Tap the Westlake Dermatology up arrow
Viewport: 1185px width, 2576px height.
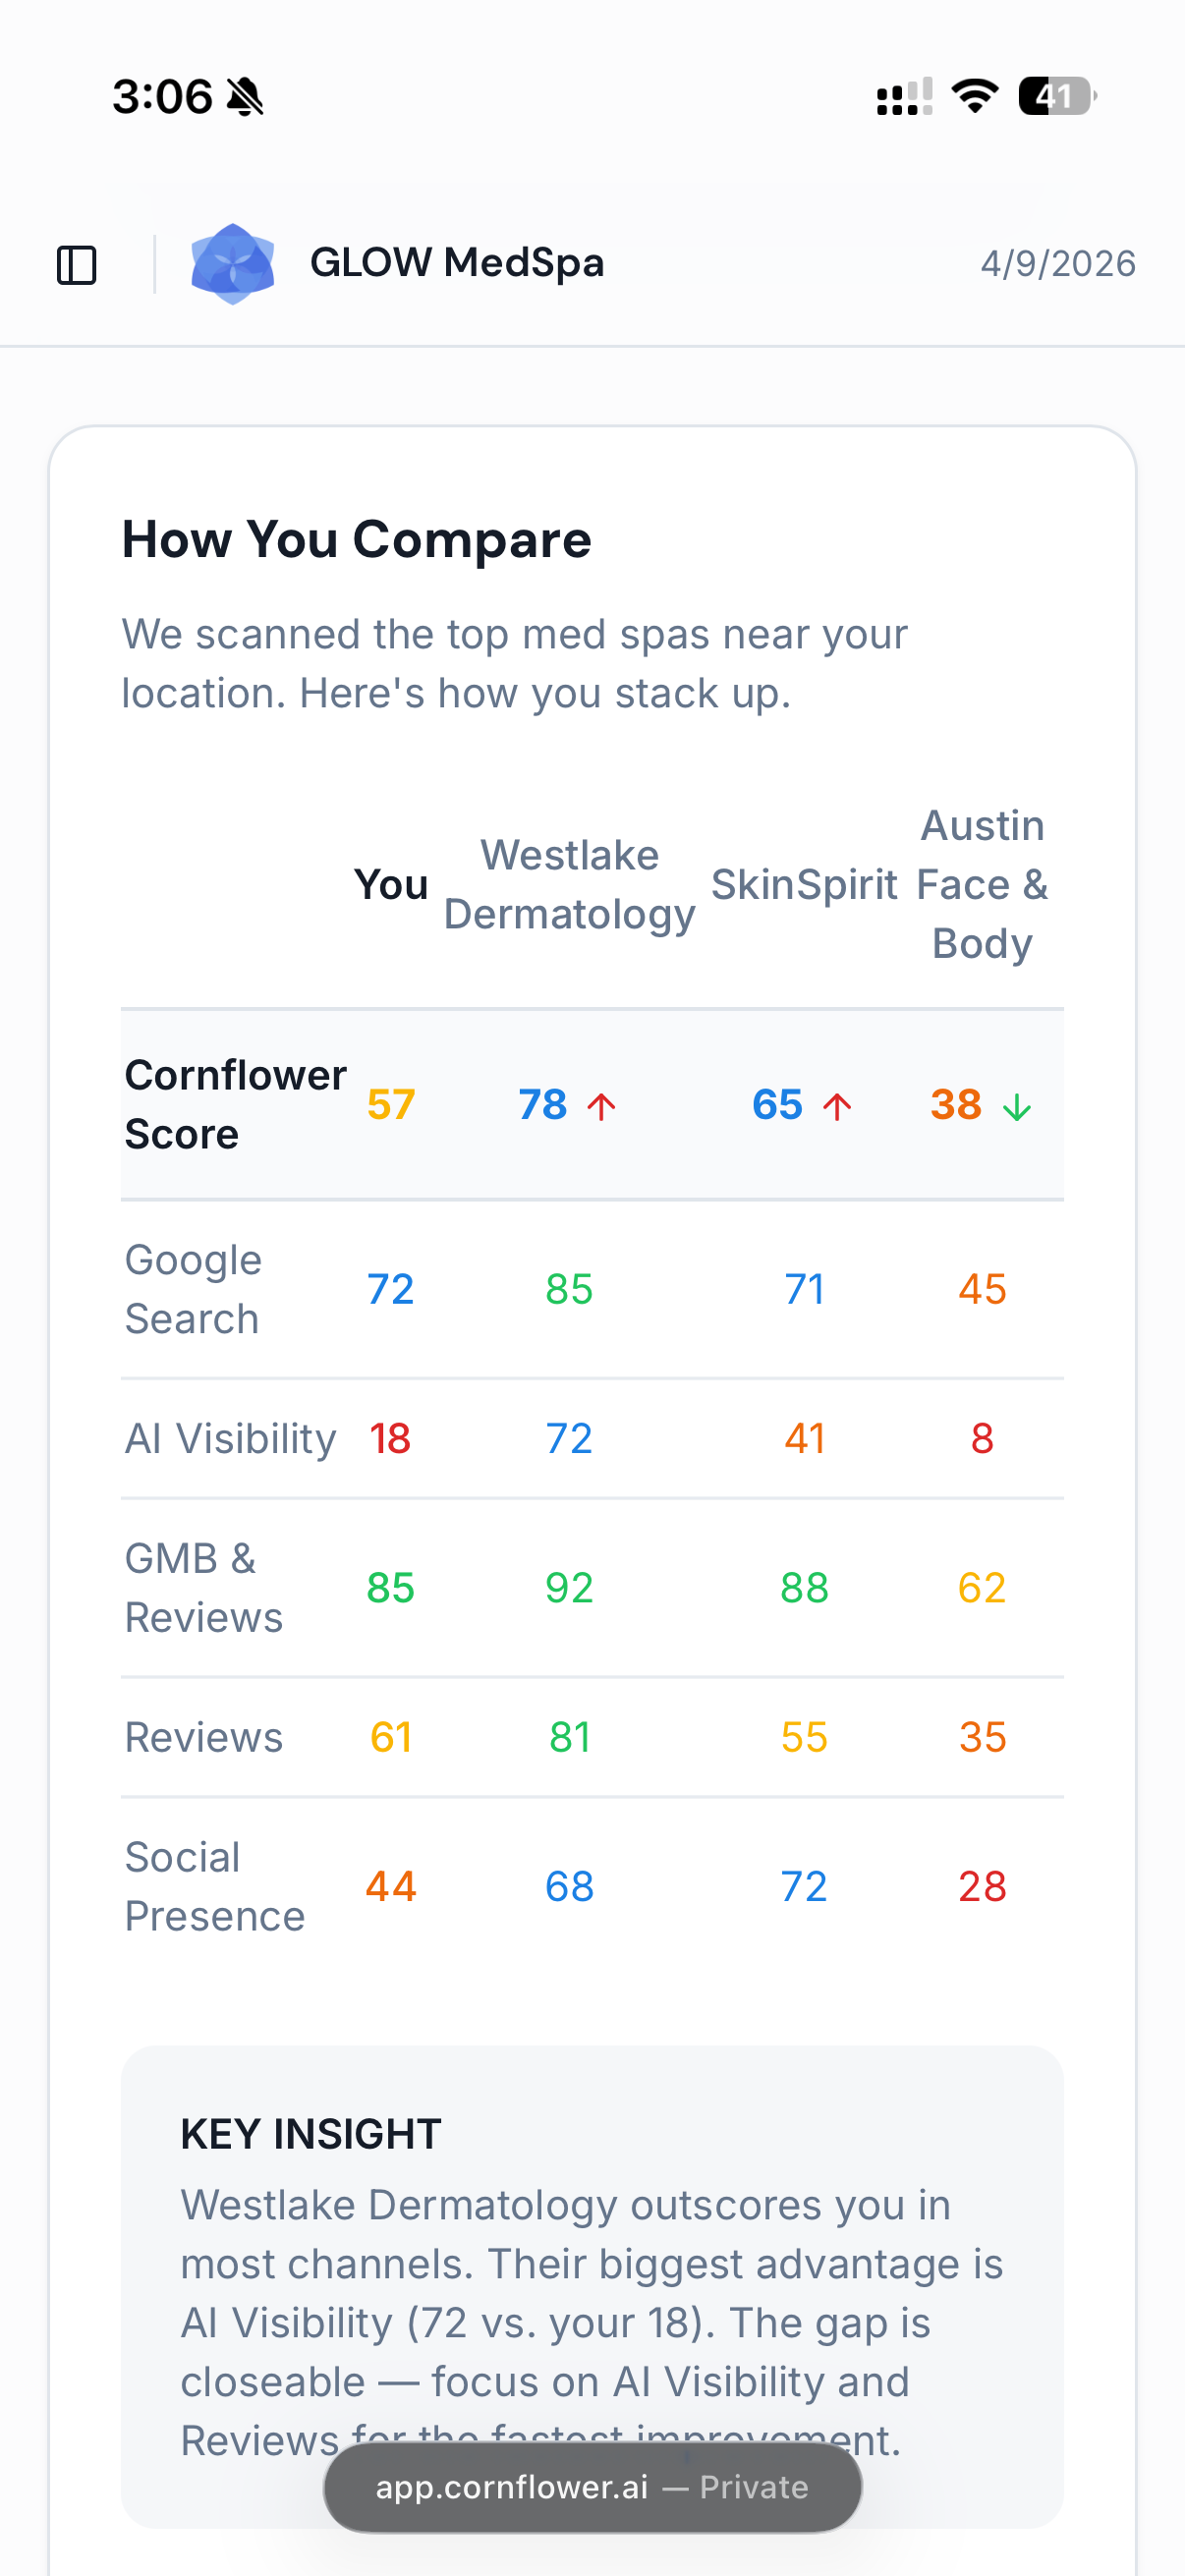(601, 1106)
